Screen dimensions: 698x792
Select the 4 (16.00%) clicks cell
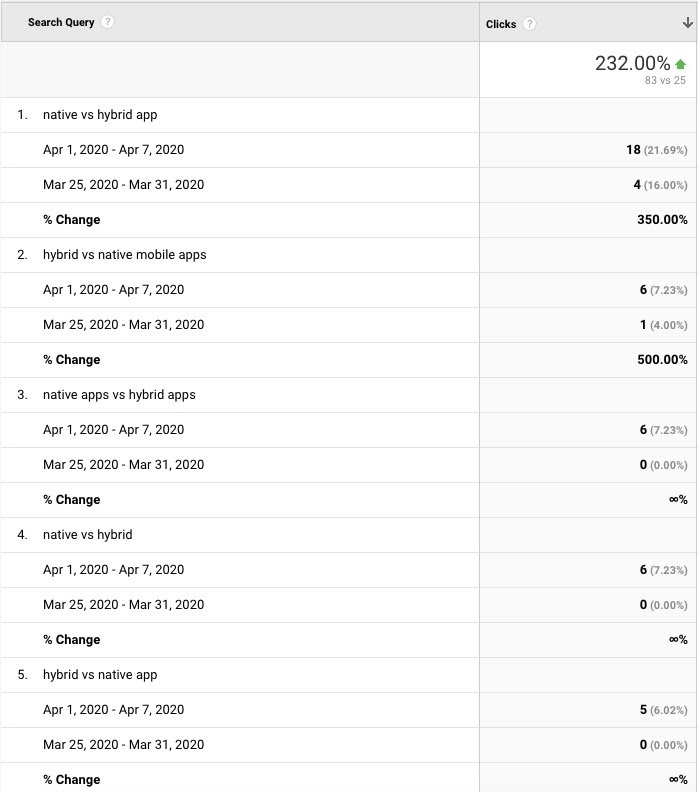pyautogui.click(x=660, y=185)
